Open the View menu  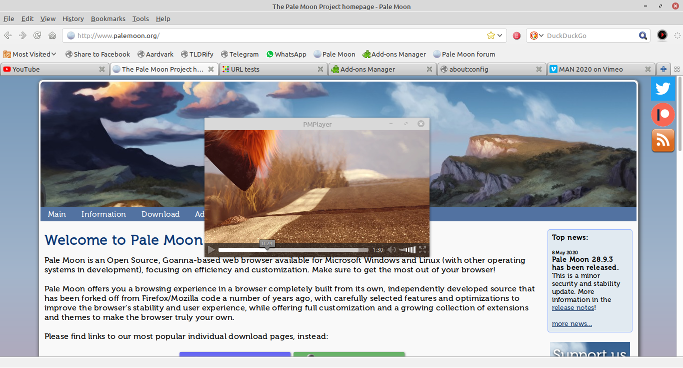point(48,19)
